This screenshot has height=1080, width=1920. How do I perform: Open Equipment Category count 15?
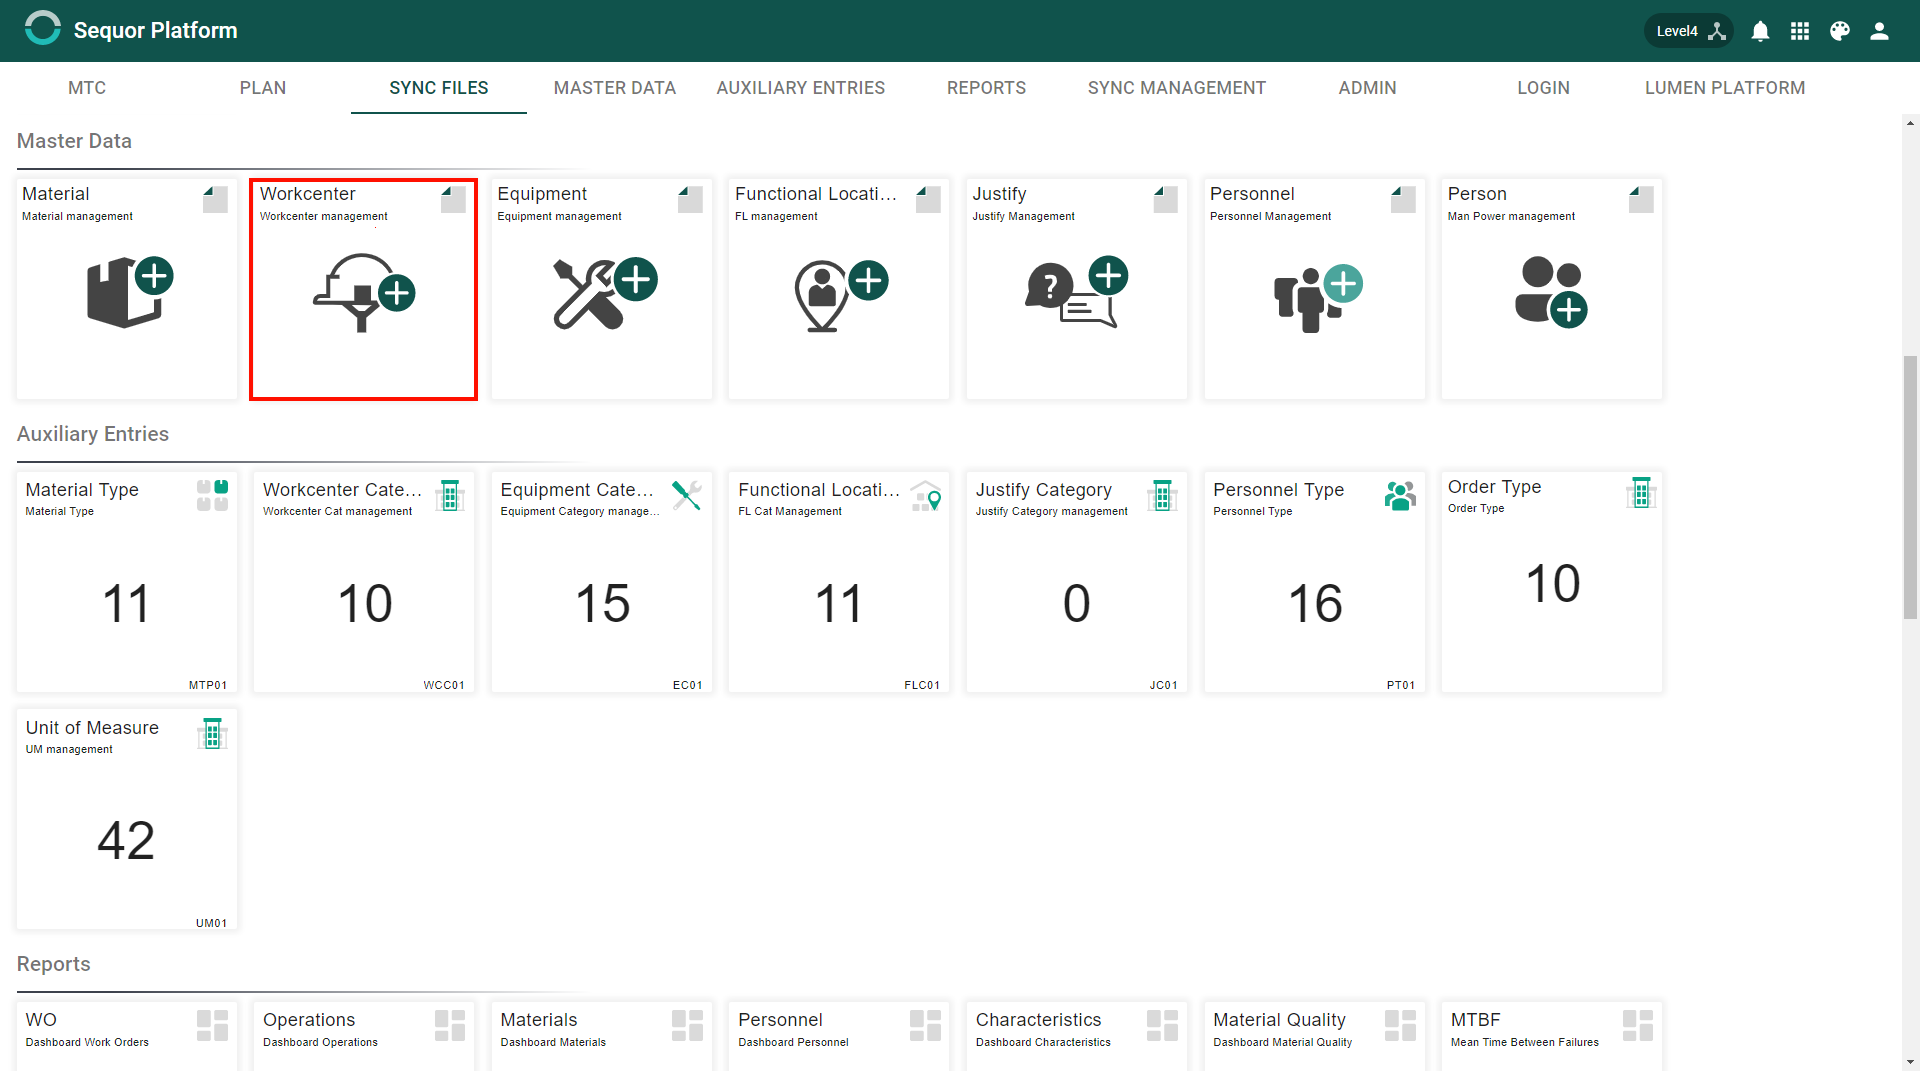(x=603, y=604)
